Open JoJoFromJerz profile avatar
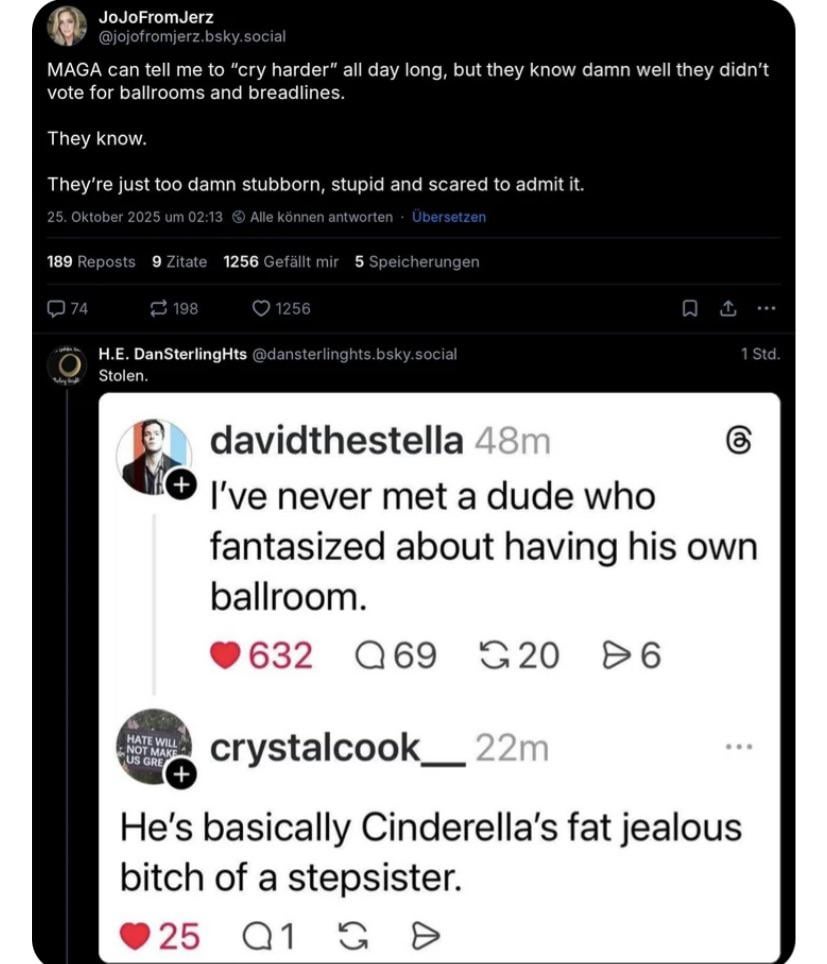Image resolution: width=827 pixels, height=964 pixels. [67, 26]
